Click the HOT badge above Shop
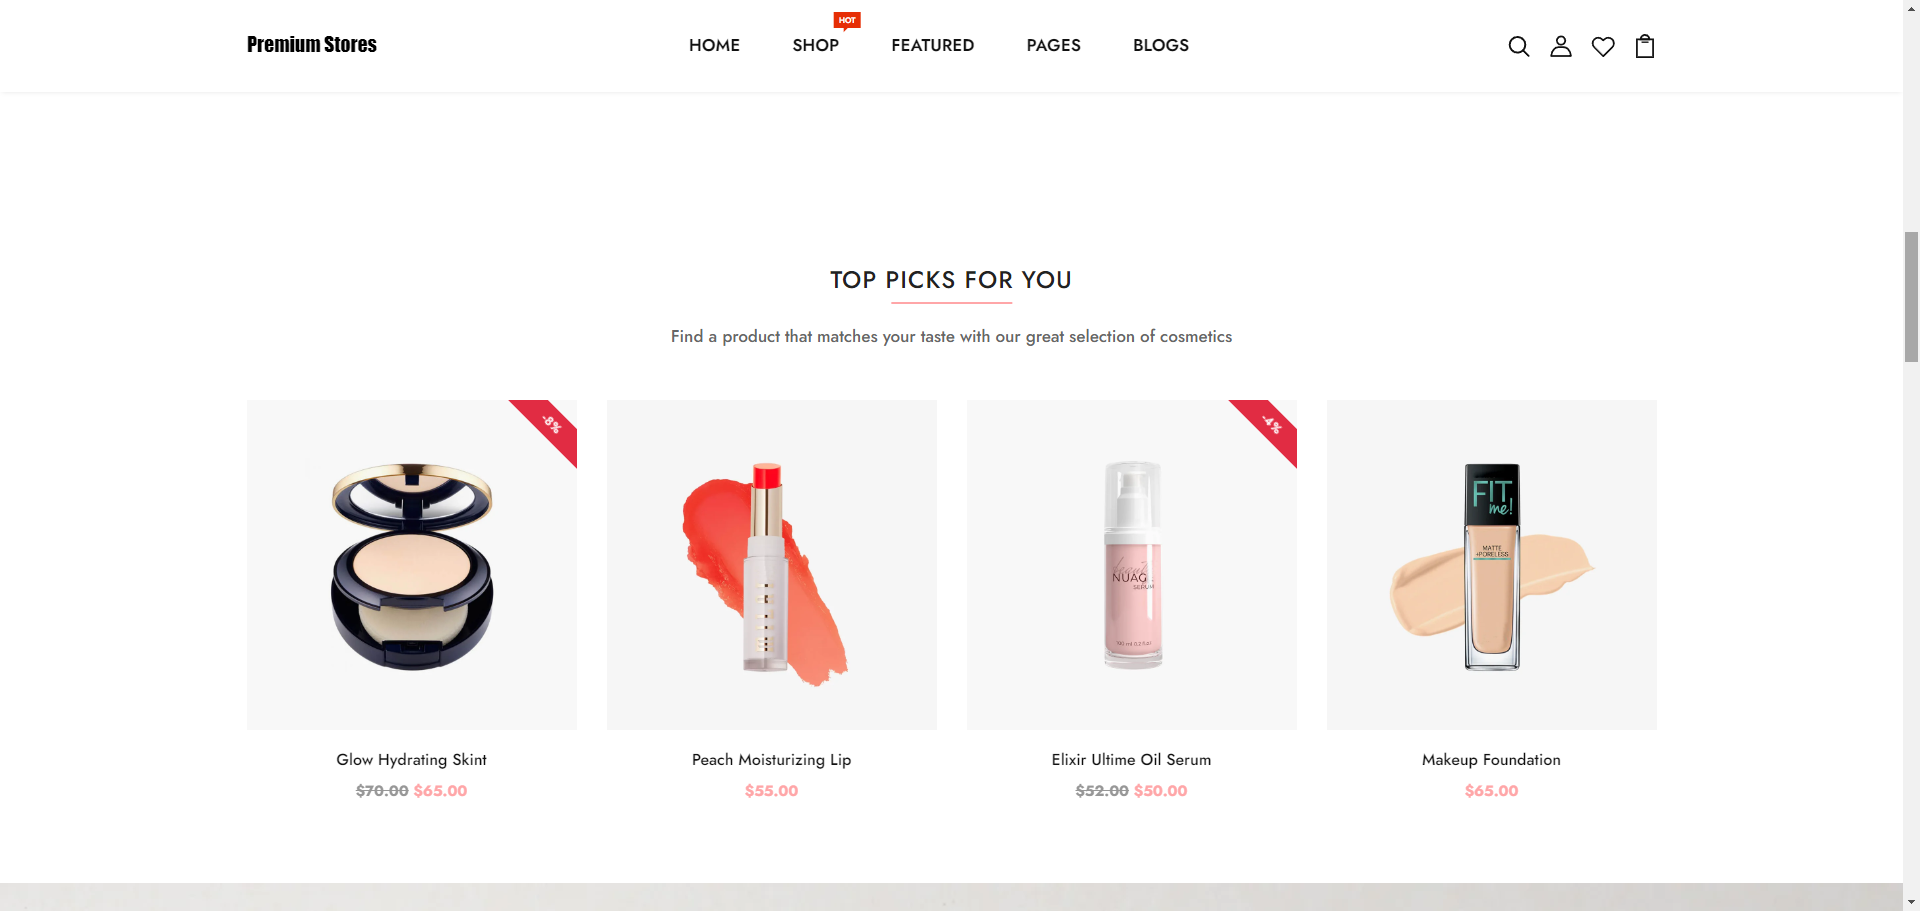Screen dimensions: 1920x911 tap(847, 20)
